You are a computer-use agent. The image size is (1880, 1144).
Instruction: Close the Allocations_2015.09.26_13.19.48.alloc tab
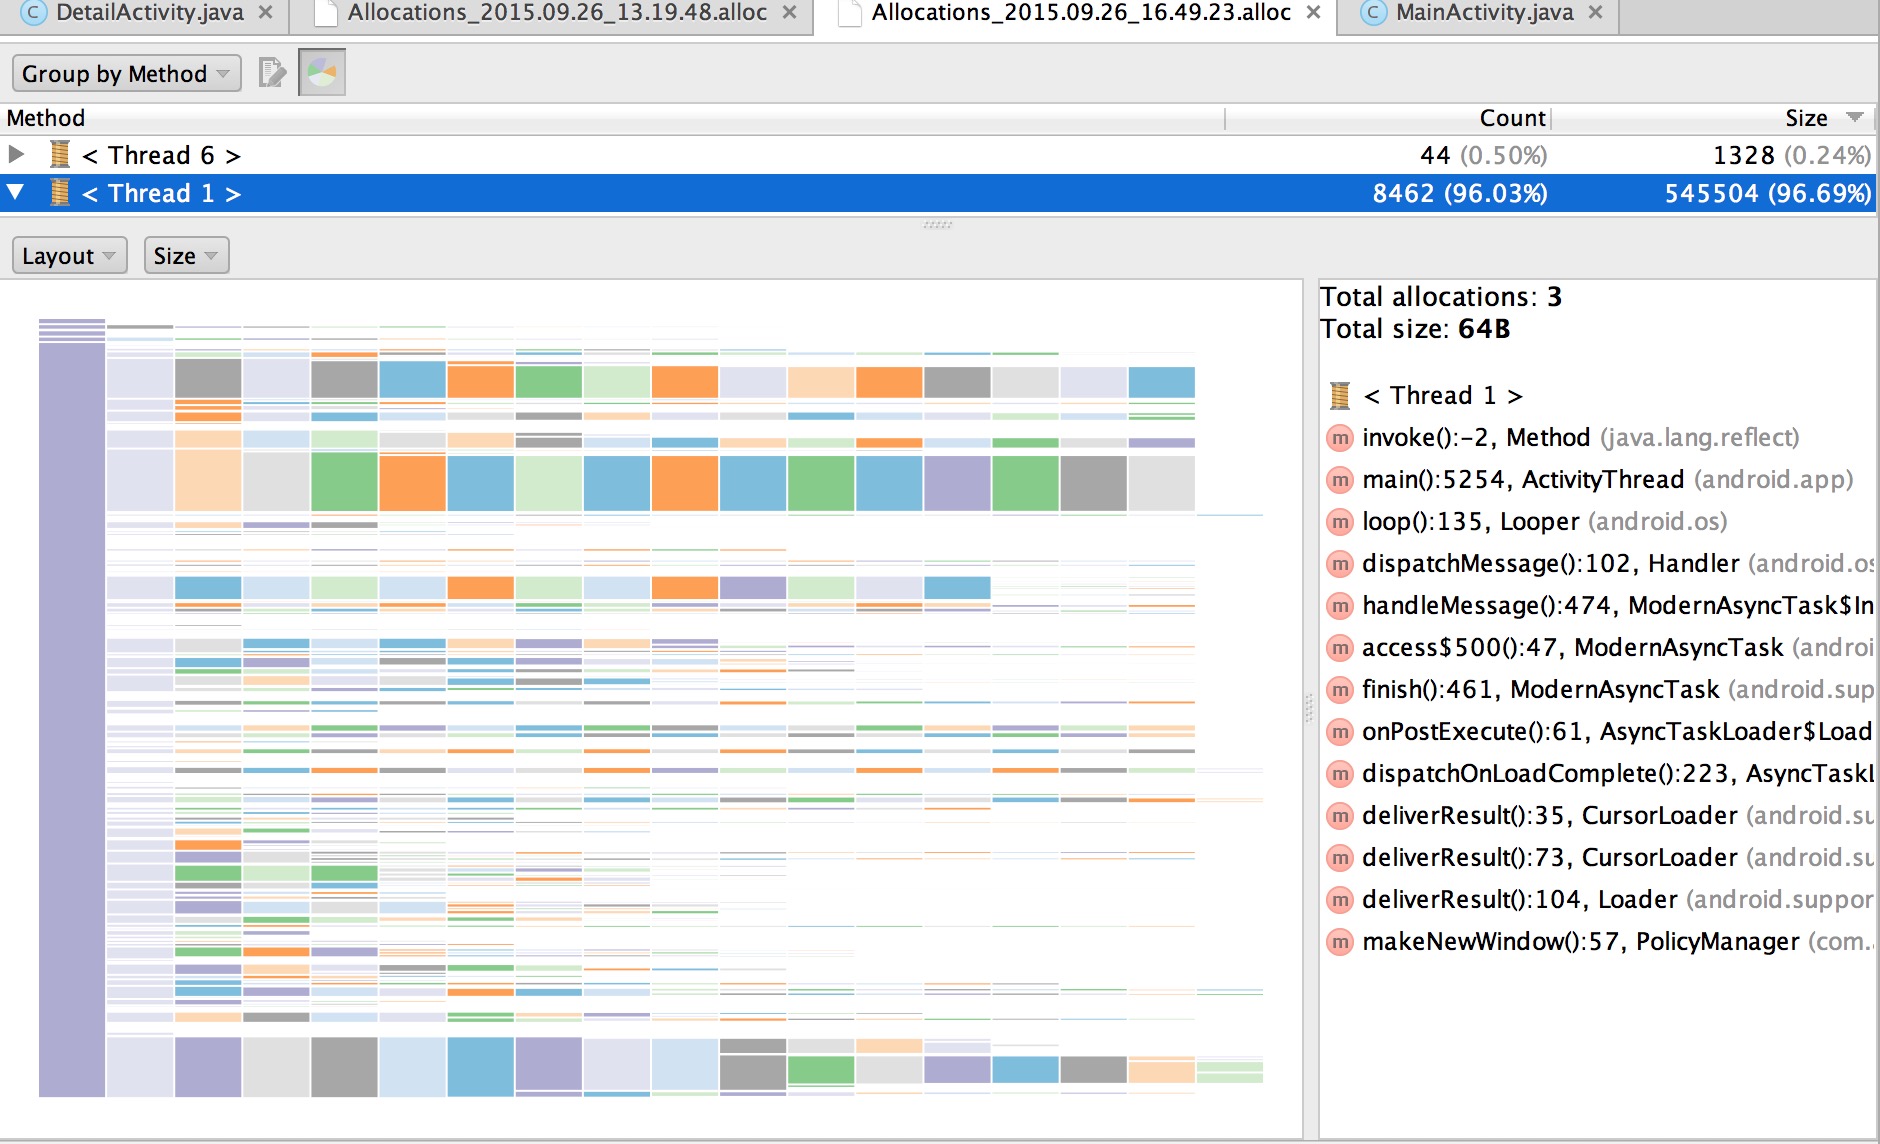790,13
